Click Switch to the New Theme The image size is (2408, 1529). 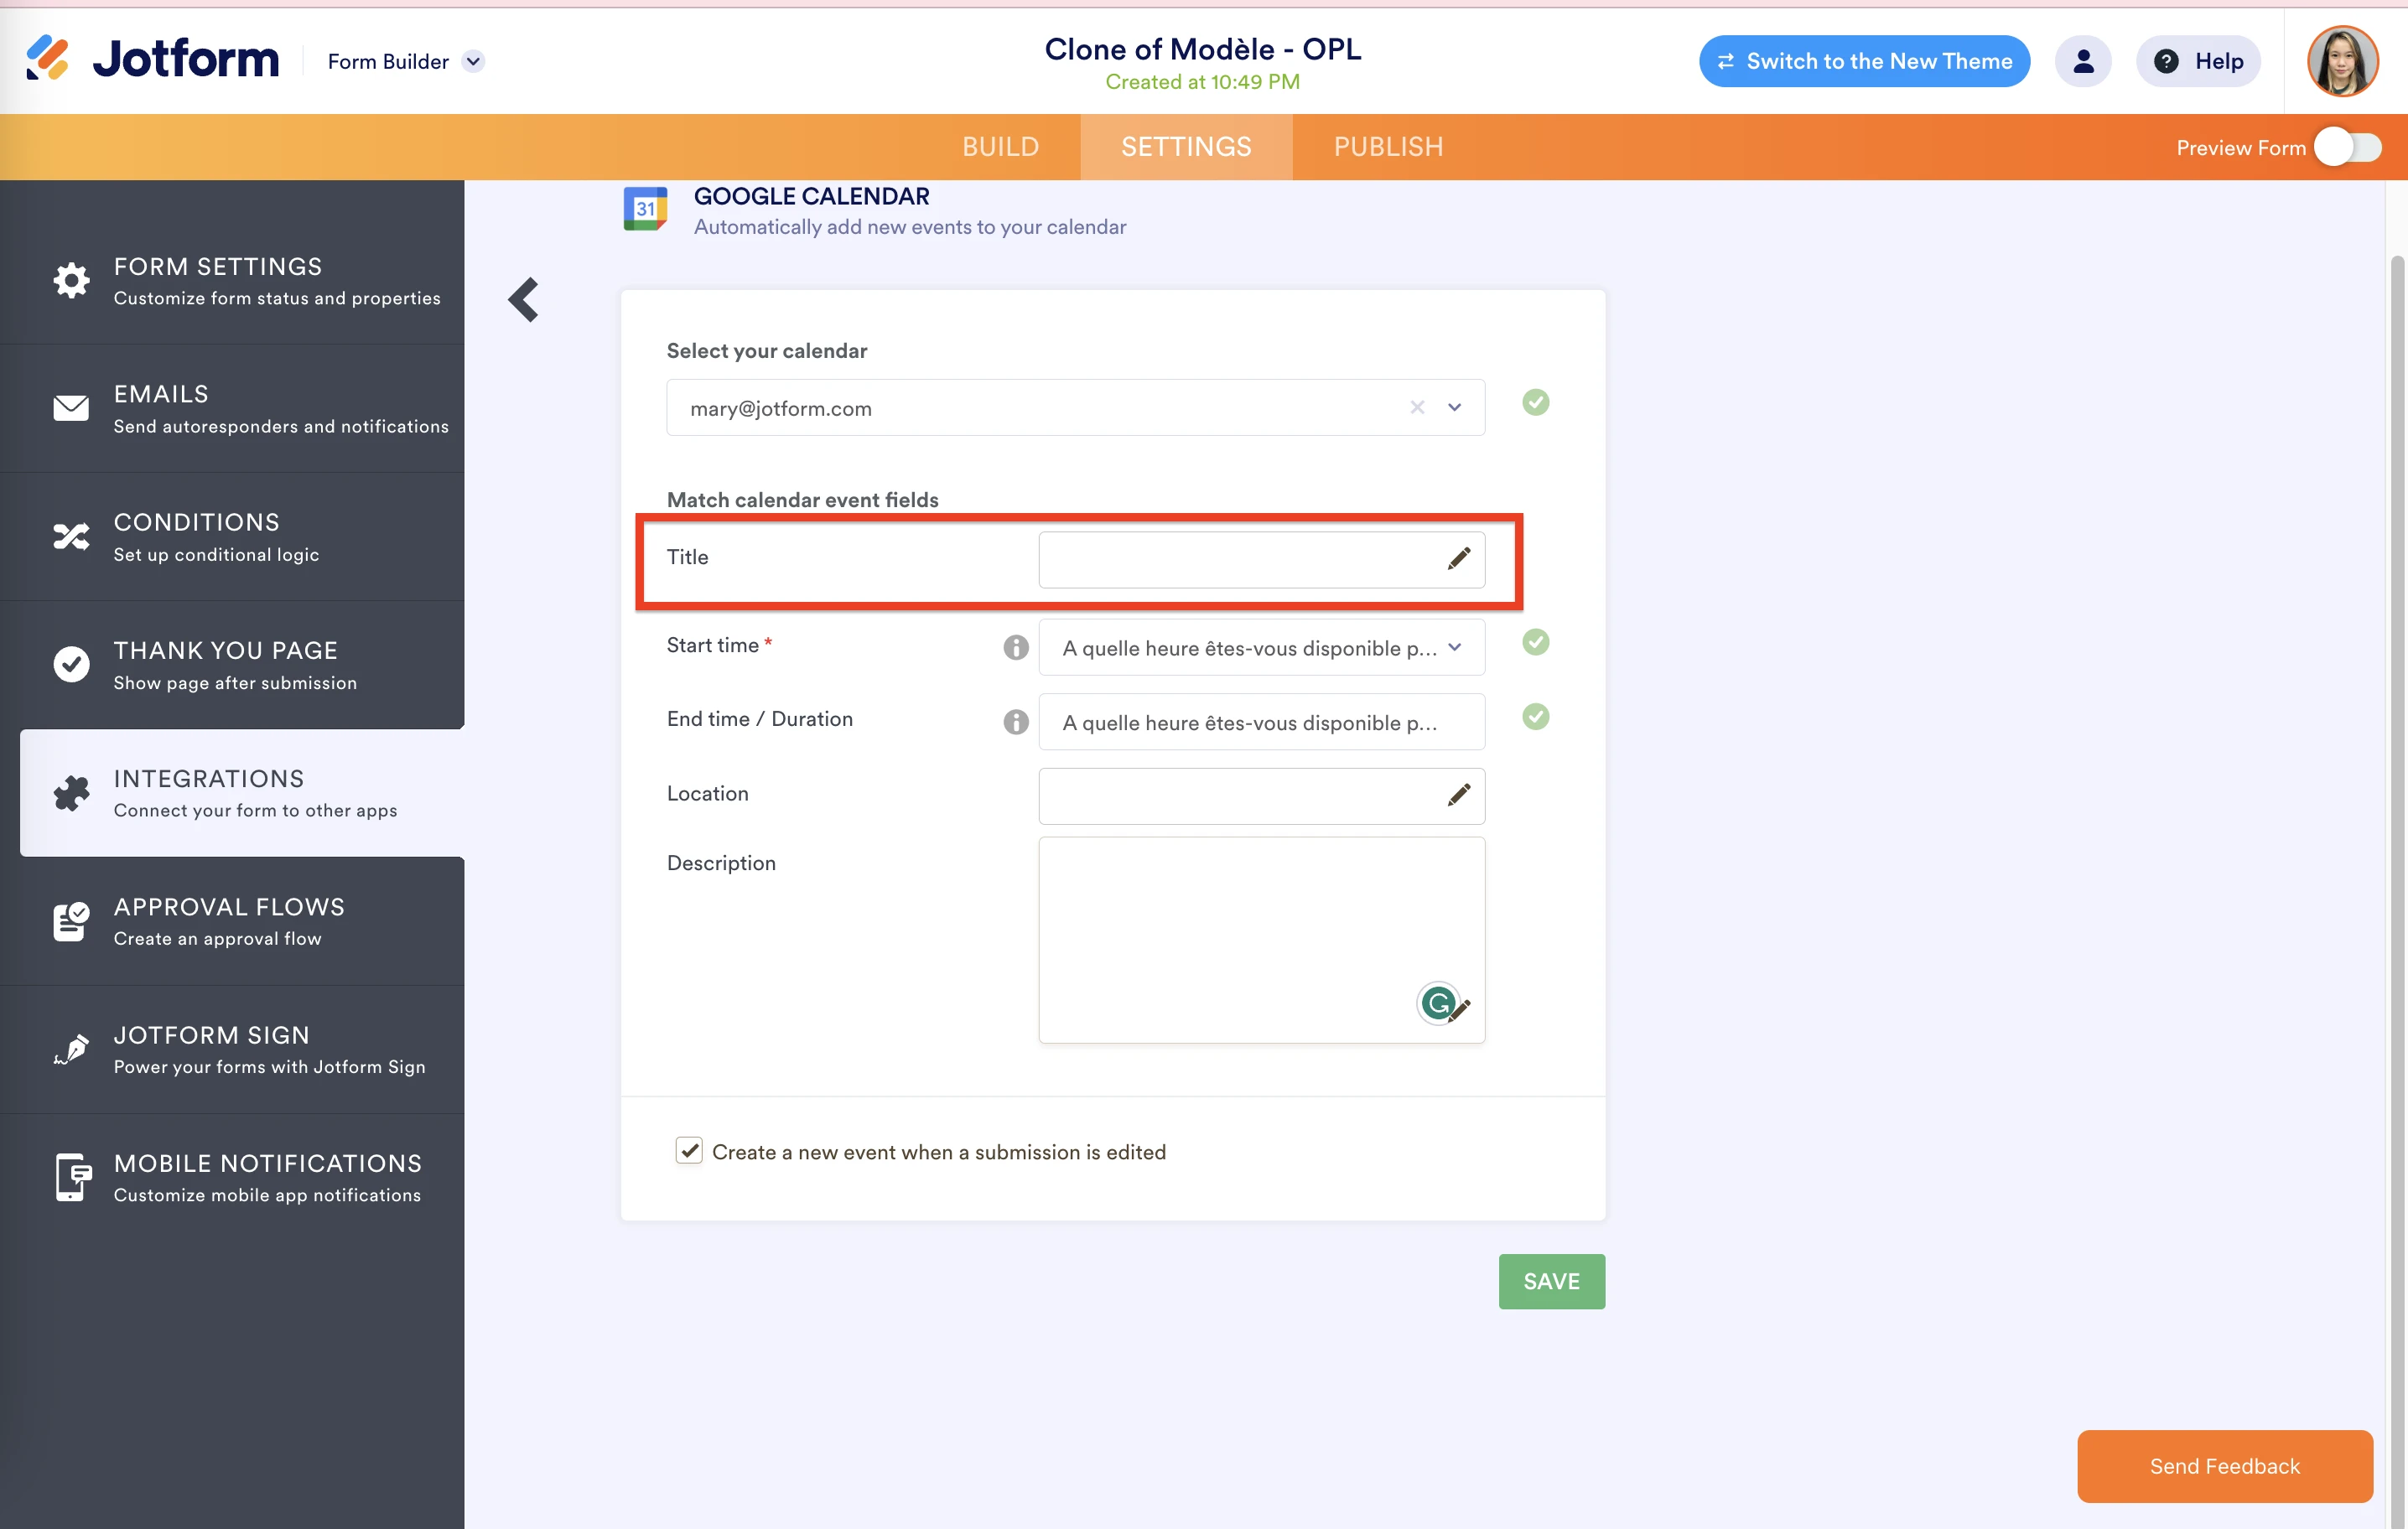[1863, 60]
